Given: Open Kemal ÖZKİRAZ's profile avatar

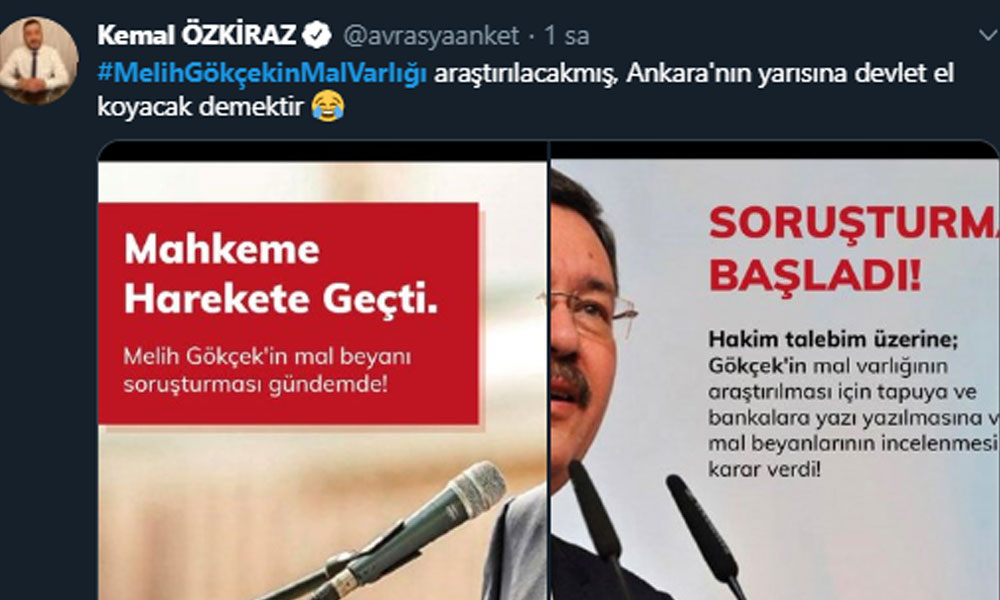Looking at the screenshot, I should (x=38, y=60).
